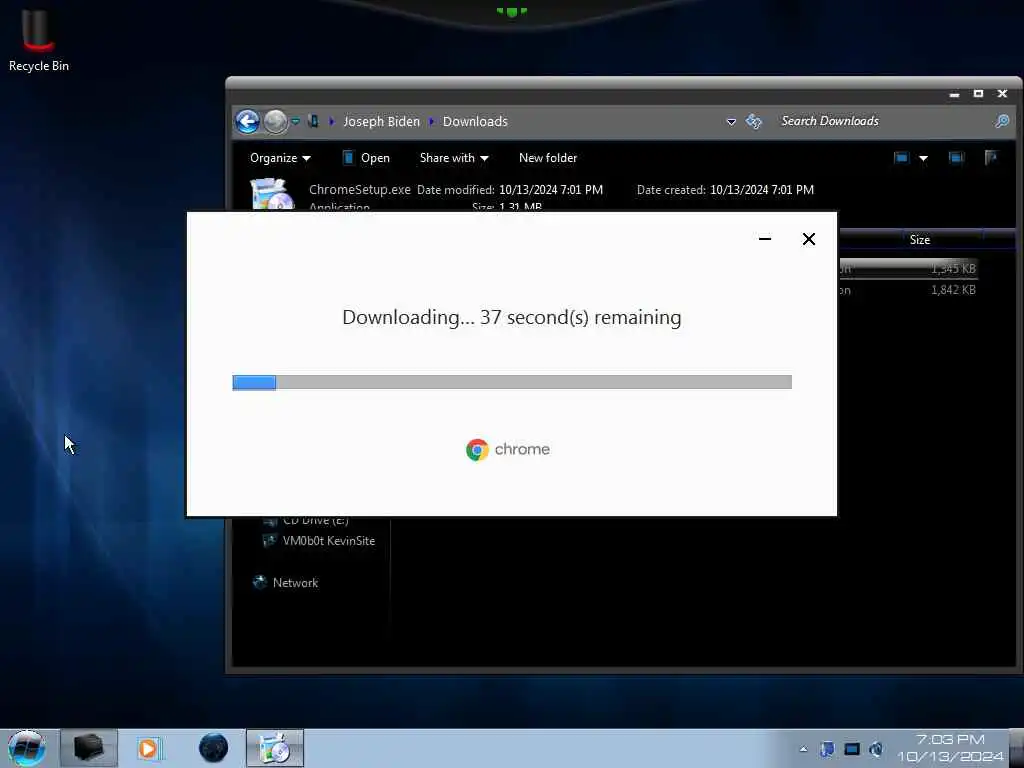Toggle the preview pane icon
This screenshot has width=1024, height=768.
tap(956, 158)
